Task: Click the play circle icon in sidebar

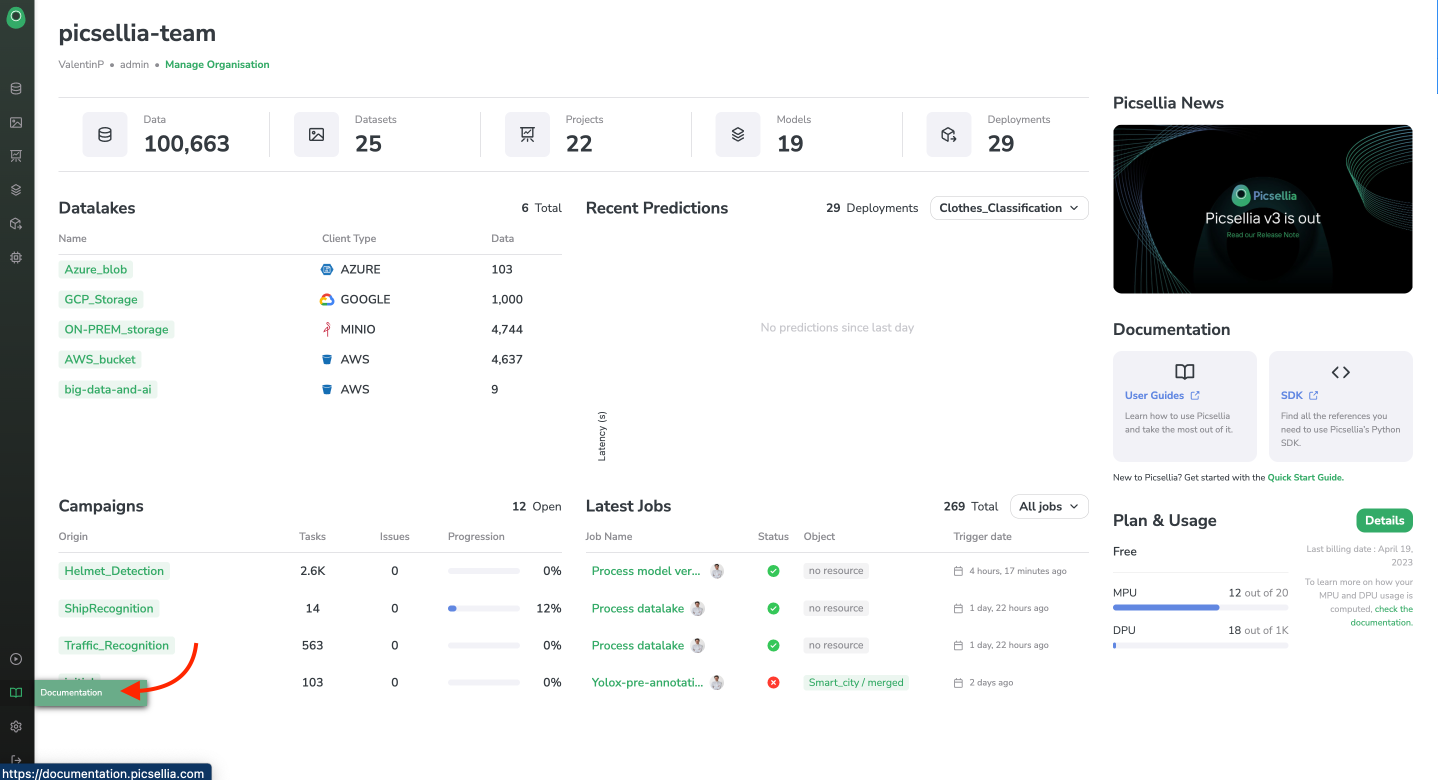Action: [16, 659]
